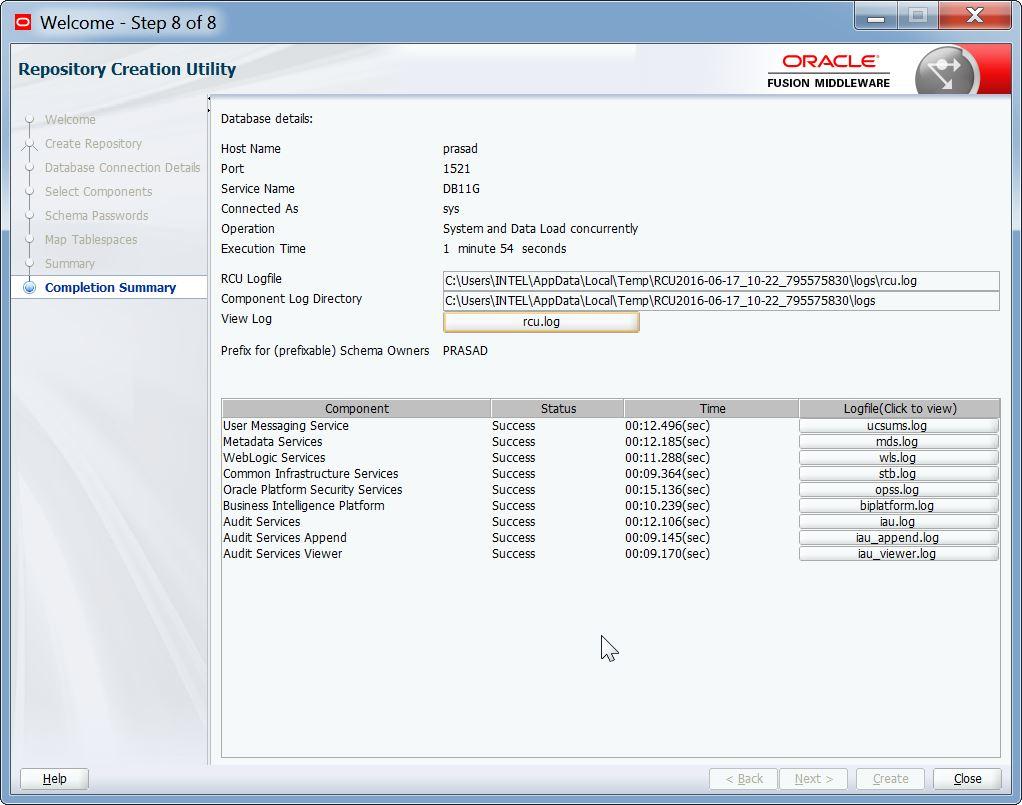The width and height of the screenshot is (1022, 805).
Task: Select the Select Components step
Action: pyautogui.click(x=98, y=192)
